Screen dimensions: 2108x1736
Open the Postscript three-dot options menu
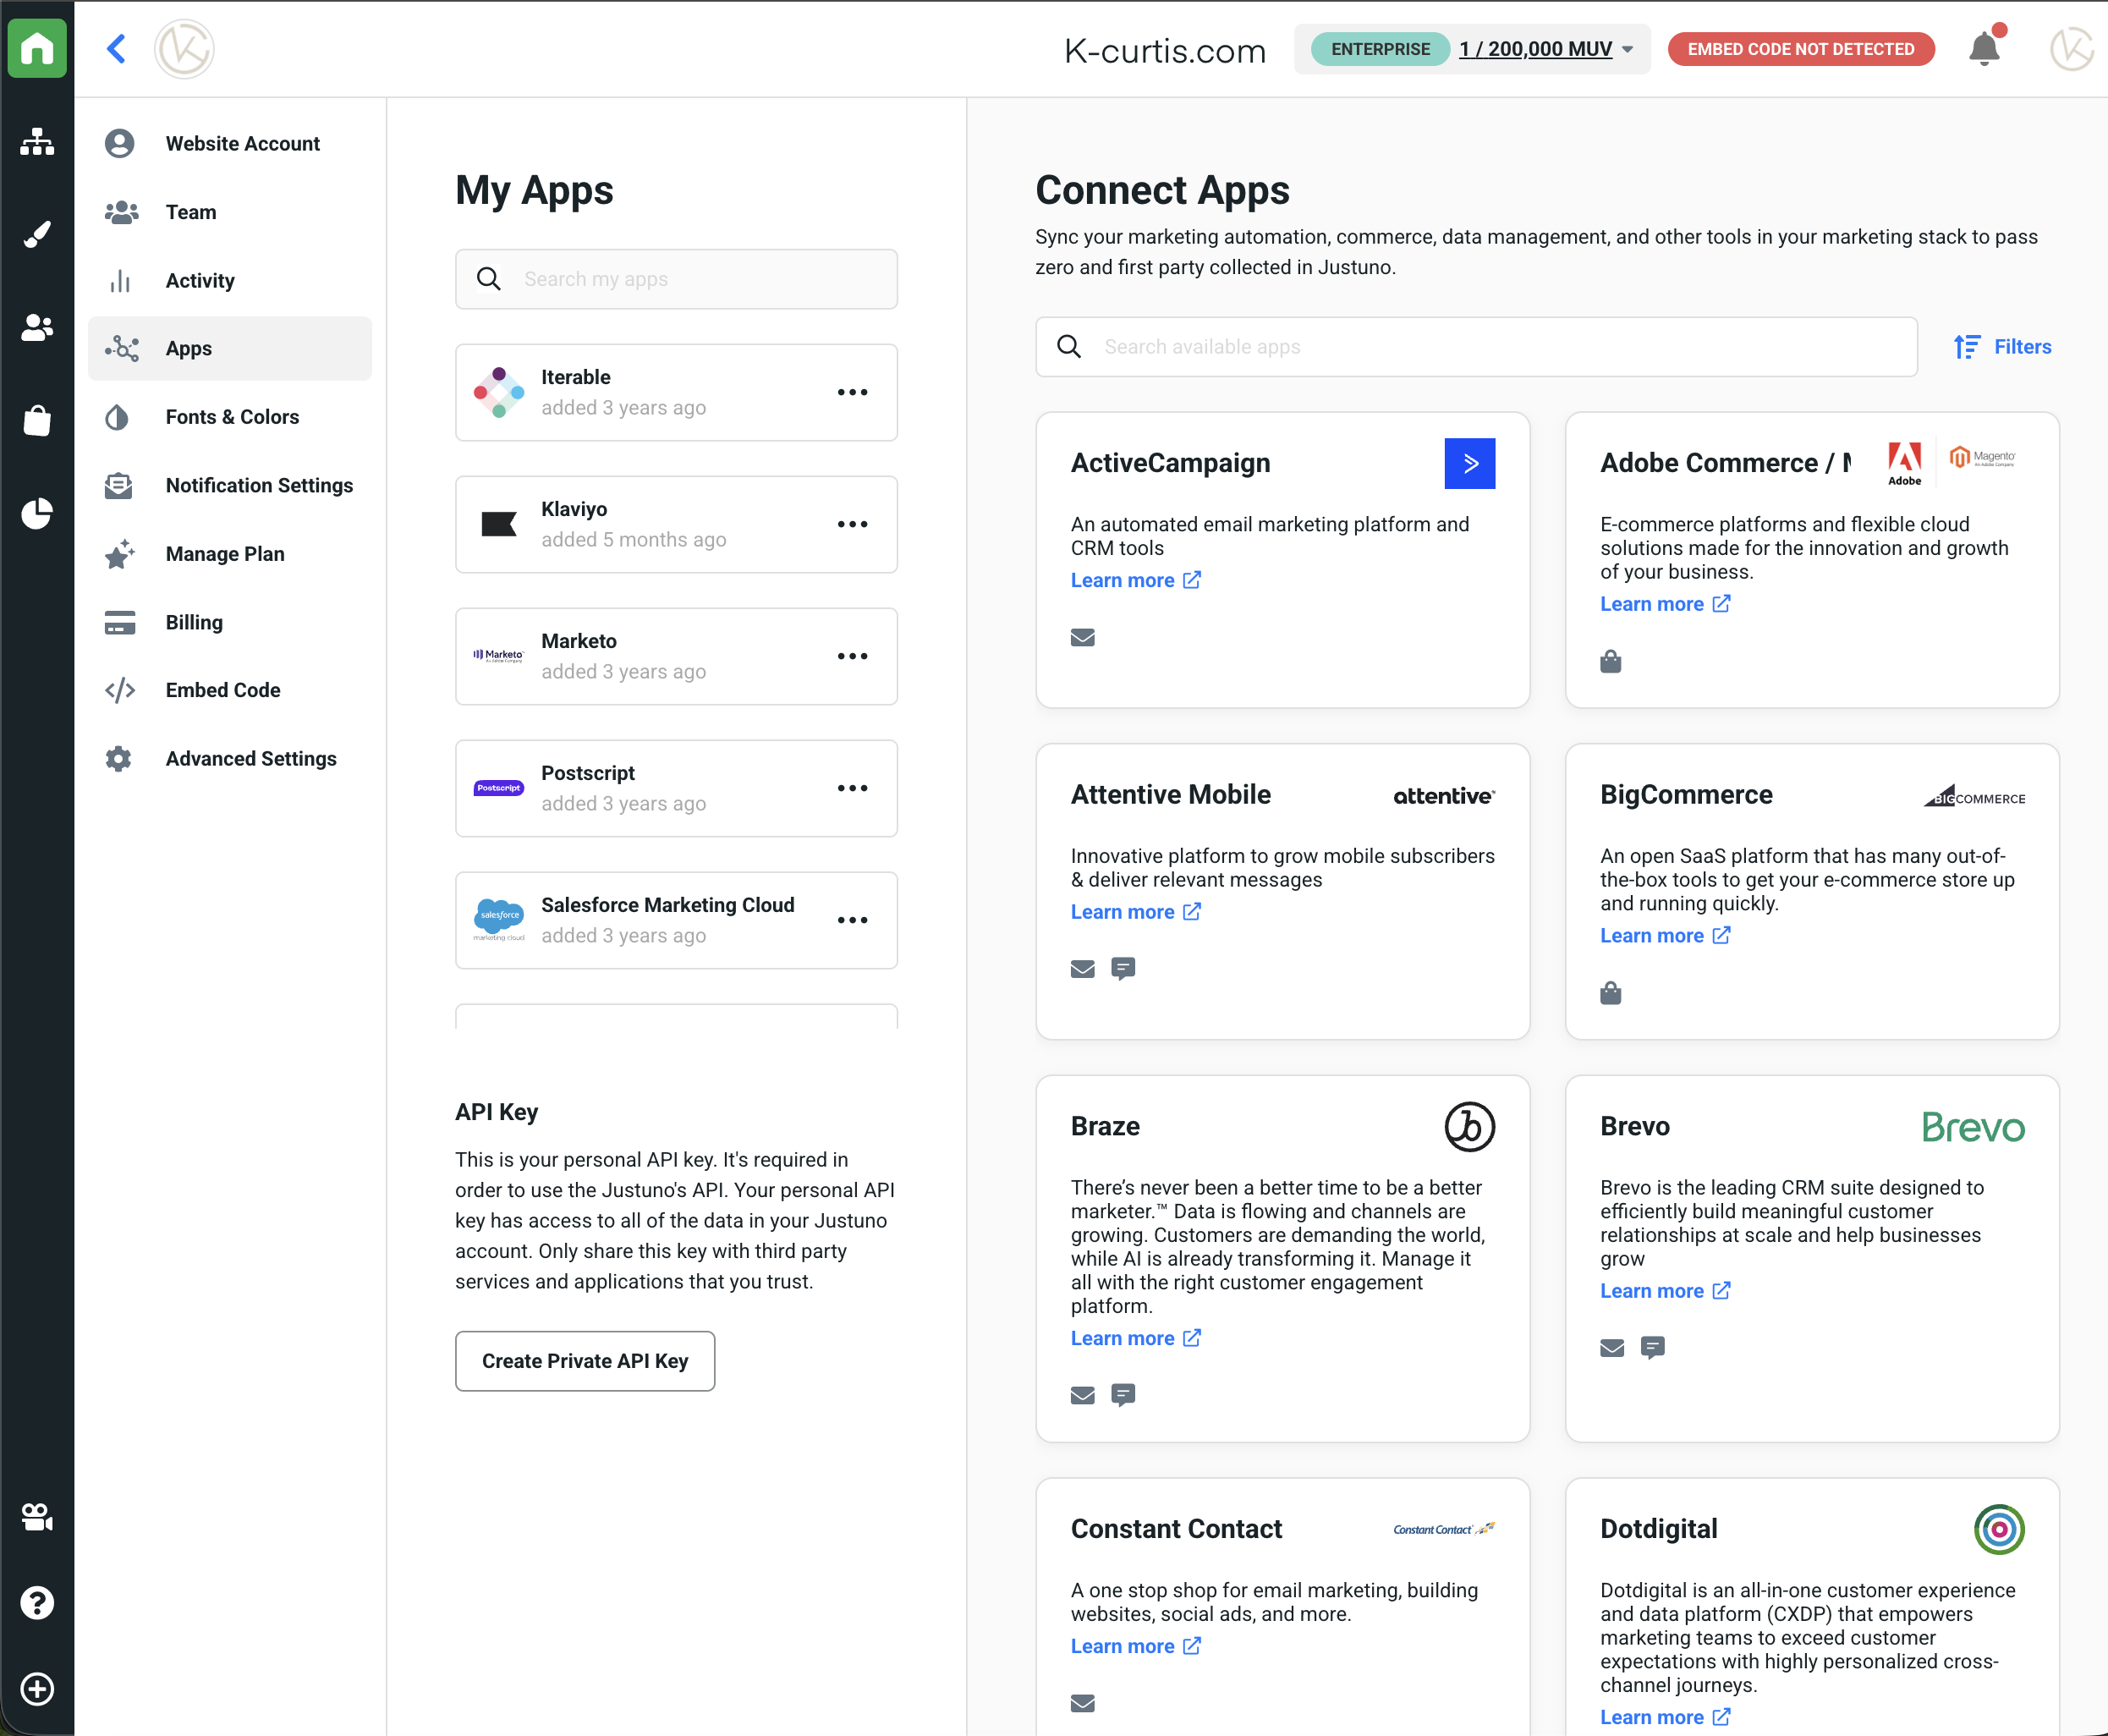[x=853, y=788]
